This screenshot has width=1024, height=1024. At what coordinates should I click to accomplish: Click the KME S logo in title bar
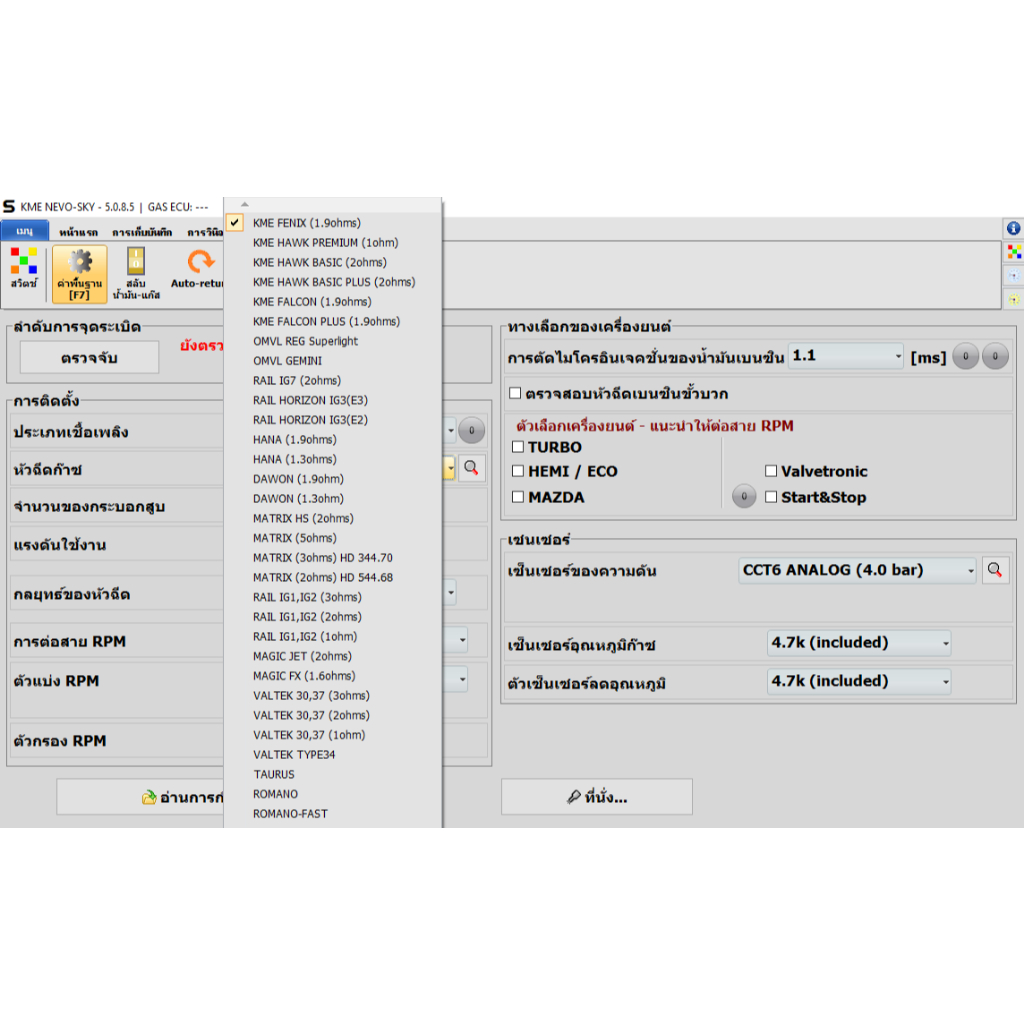point(9,206)
